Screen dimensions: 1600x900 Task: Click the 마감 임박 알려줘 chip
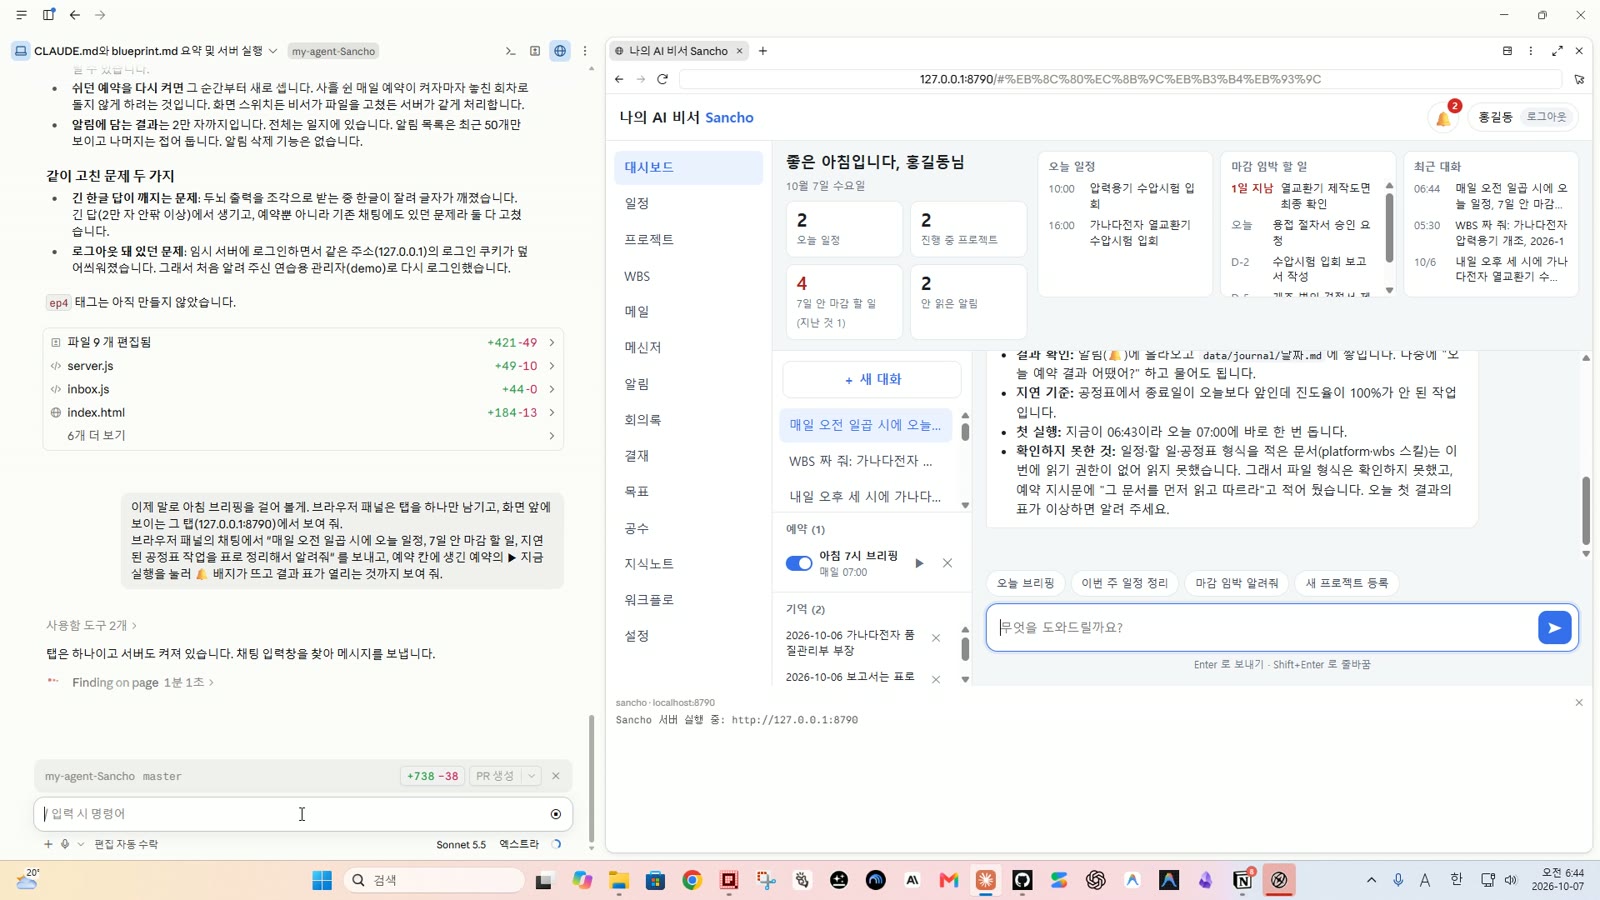[x=1237, y=583]
